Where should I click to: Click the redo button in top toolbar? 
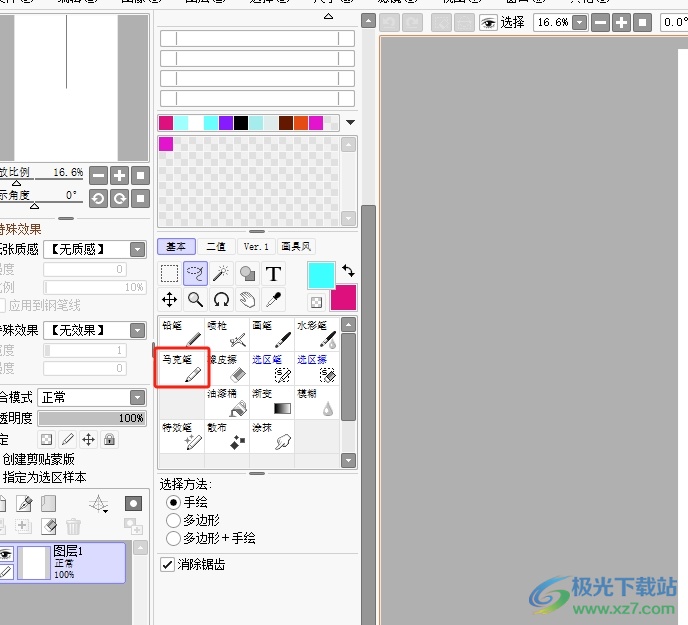point(412,22)
